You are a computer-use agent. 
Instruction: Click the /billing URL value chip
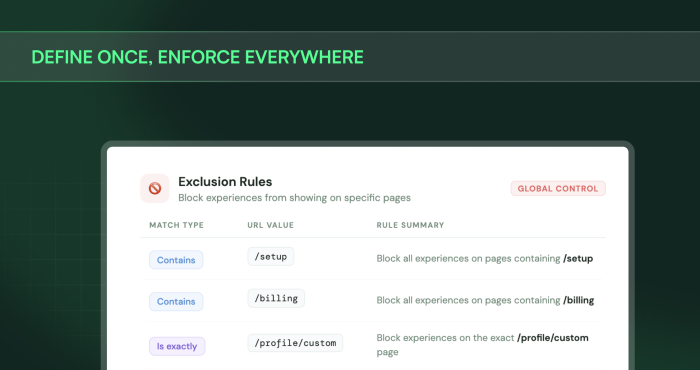276,298
